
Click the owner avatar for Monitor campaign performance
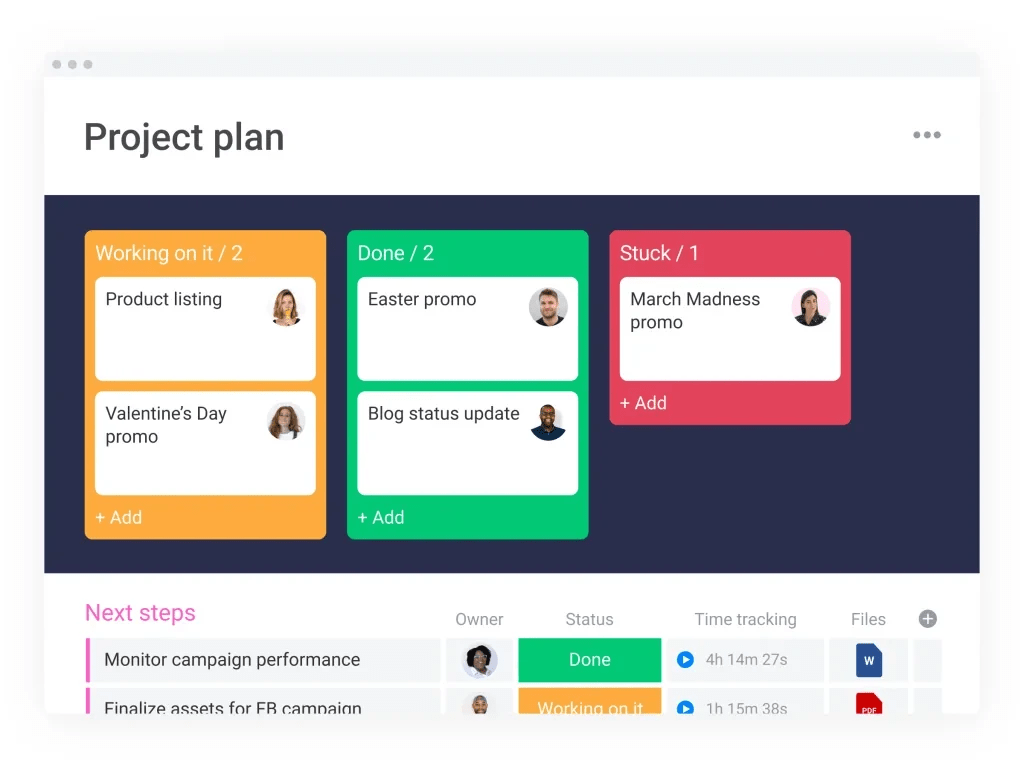[479, 660]
